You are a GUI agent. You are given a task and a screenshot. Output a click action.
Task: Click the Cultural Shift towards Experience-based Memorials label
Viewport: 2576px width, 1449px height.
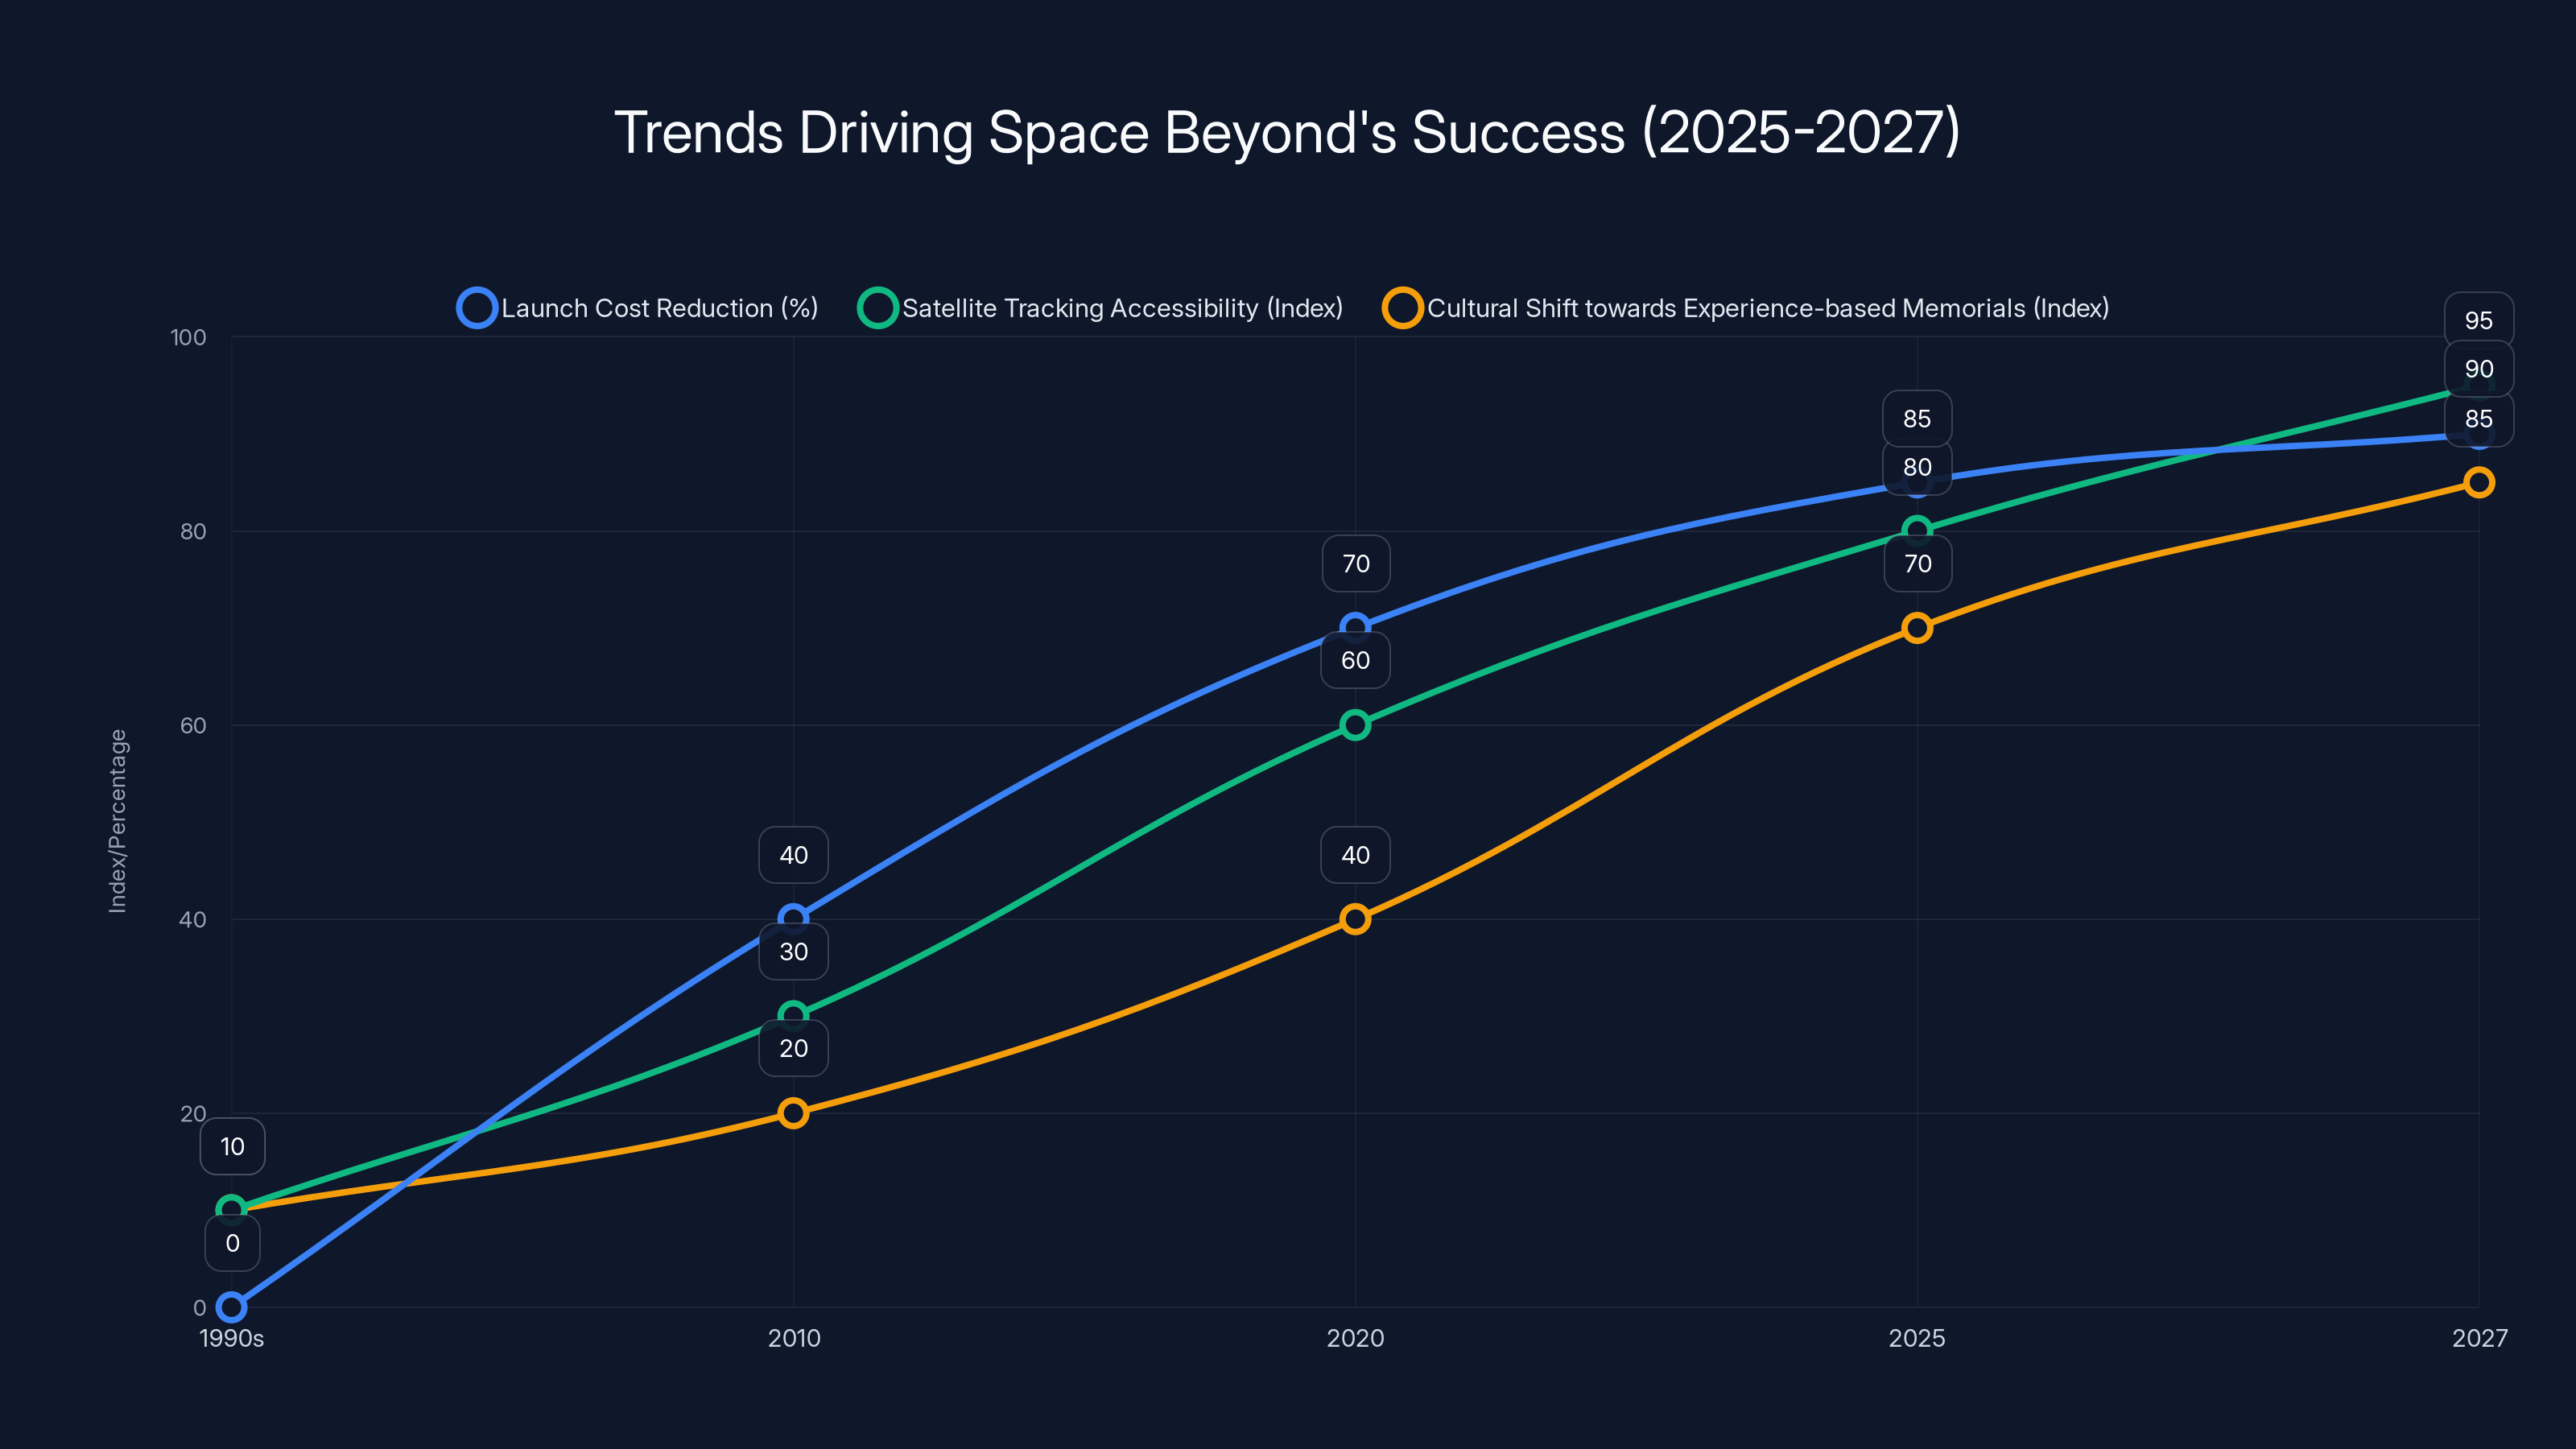1768,308
